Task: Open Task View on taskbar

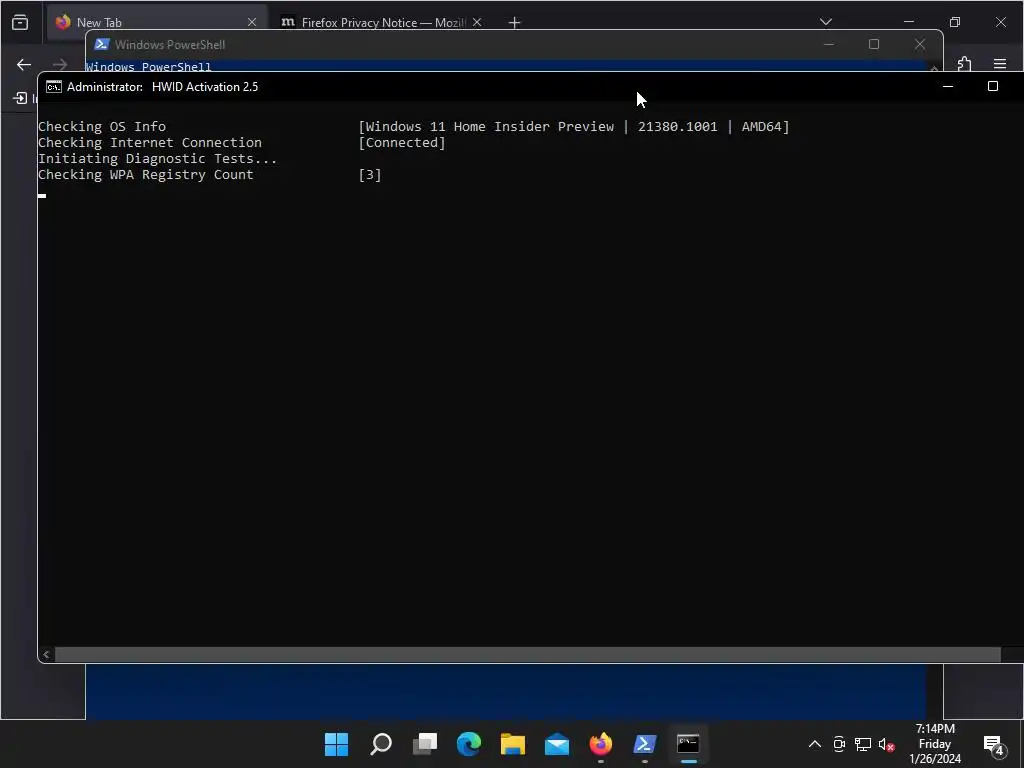Action: pos(425,744)
